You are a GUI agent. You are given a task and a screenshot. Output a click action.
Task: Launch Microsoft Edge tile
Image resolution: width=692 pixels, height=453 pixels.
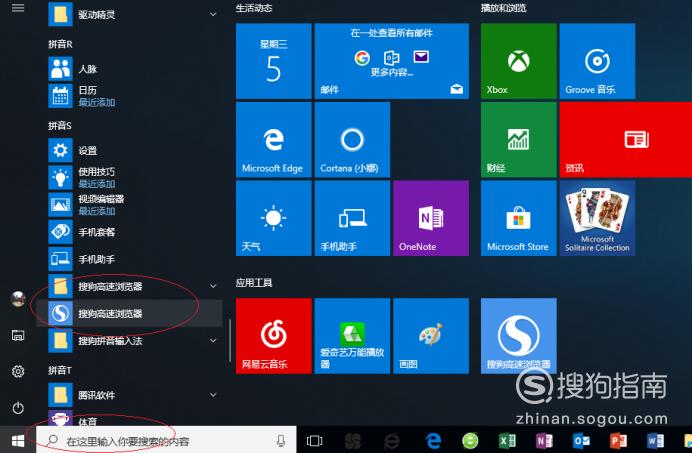274,140
